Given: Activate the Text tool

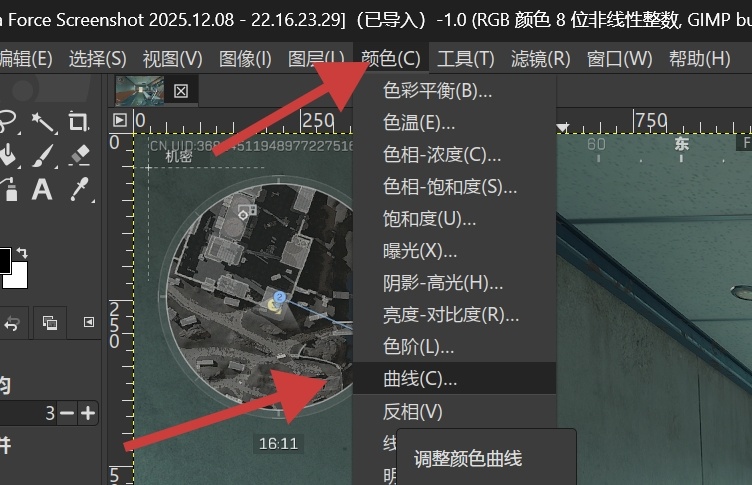Looking at the screenshot, I should (42, 189).
